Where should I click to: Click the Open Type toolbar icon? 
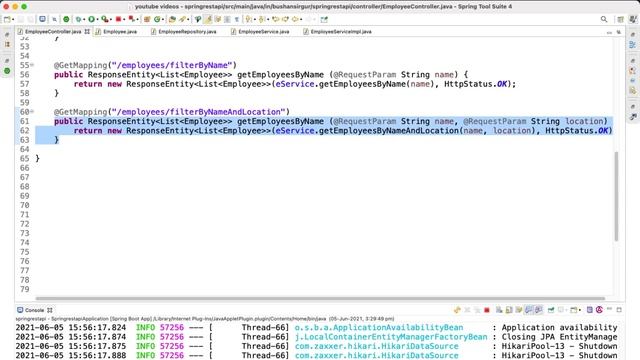tap(172, 19)
